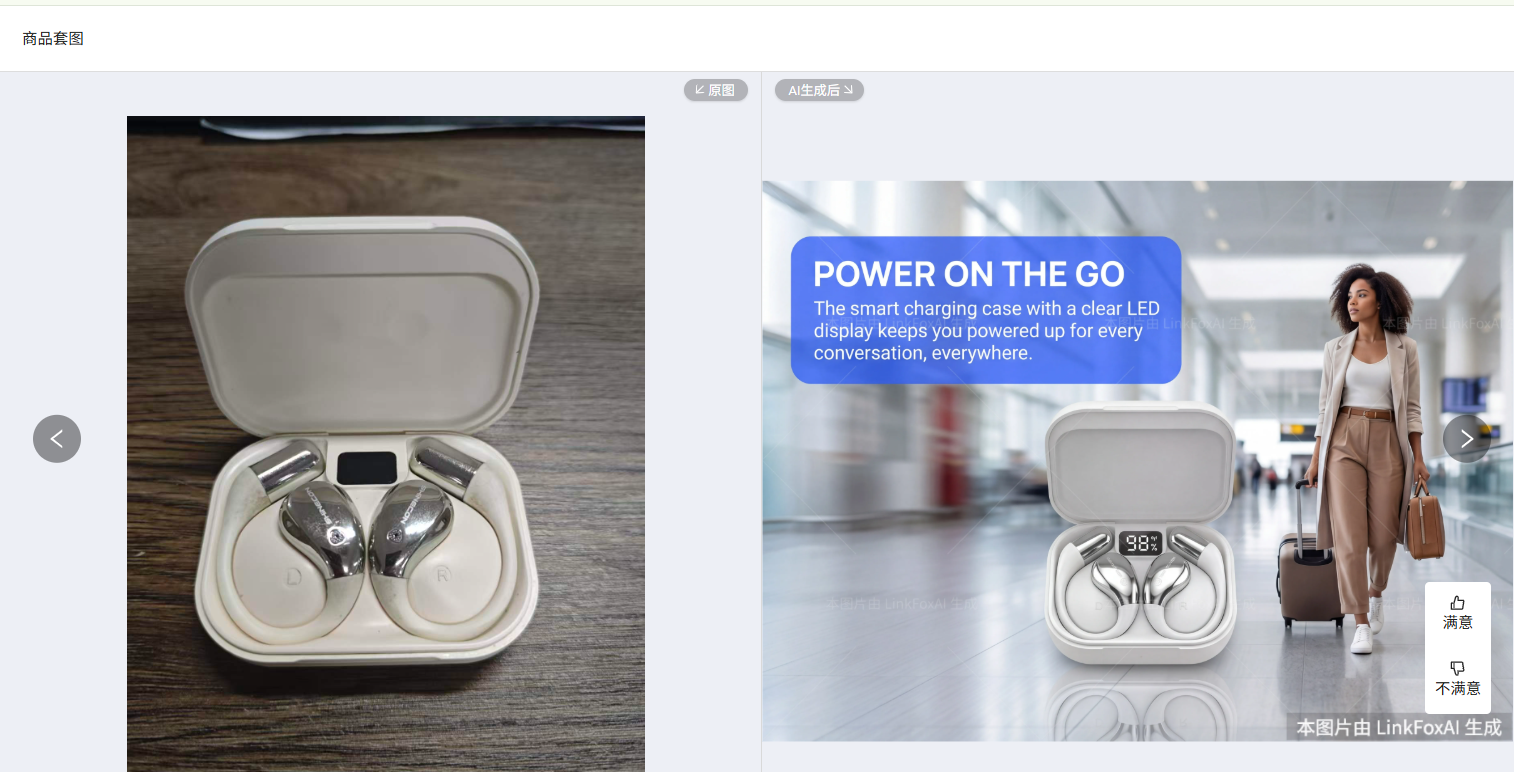Screen dimensions: 1514x772
Task: Go to the previous image with left arrow
Action: 57,439
